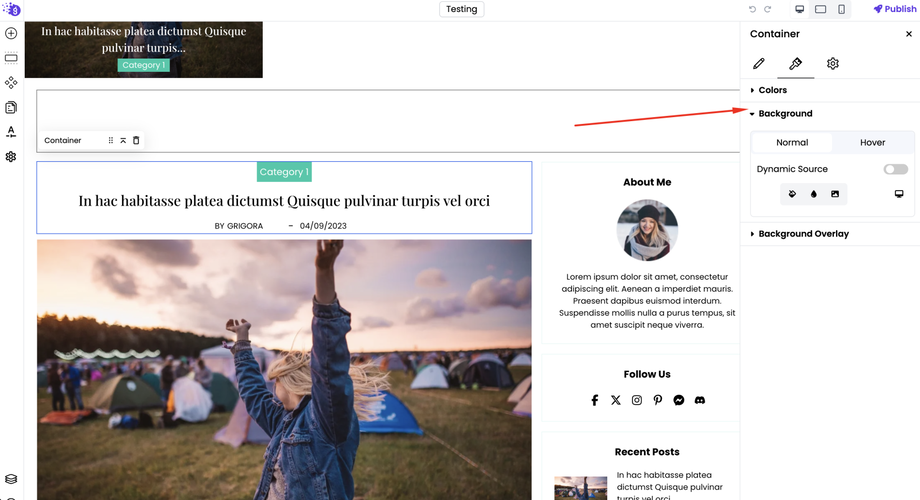Select the parent element arrow on Container toolbar
Screen dimensions: 920x500
pyautogui.click(x=123, y=140)
